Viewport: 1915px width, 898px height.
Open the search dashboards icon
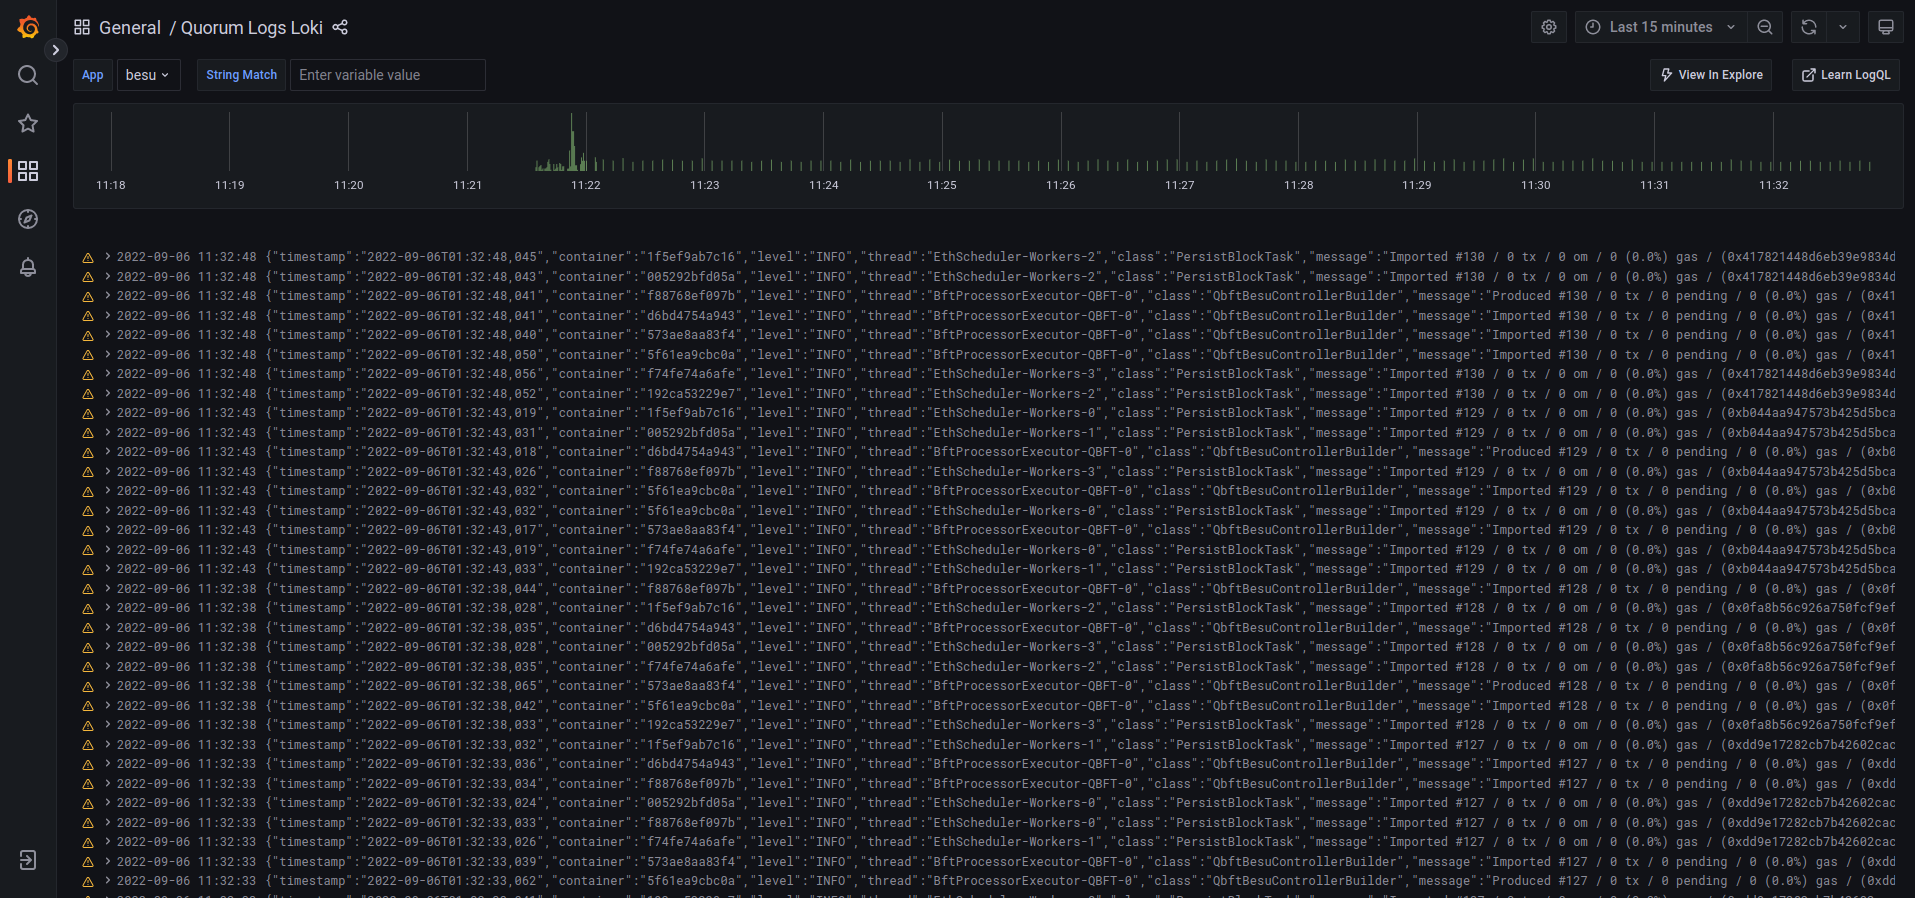[28, 75]
